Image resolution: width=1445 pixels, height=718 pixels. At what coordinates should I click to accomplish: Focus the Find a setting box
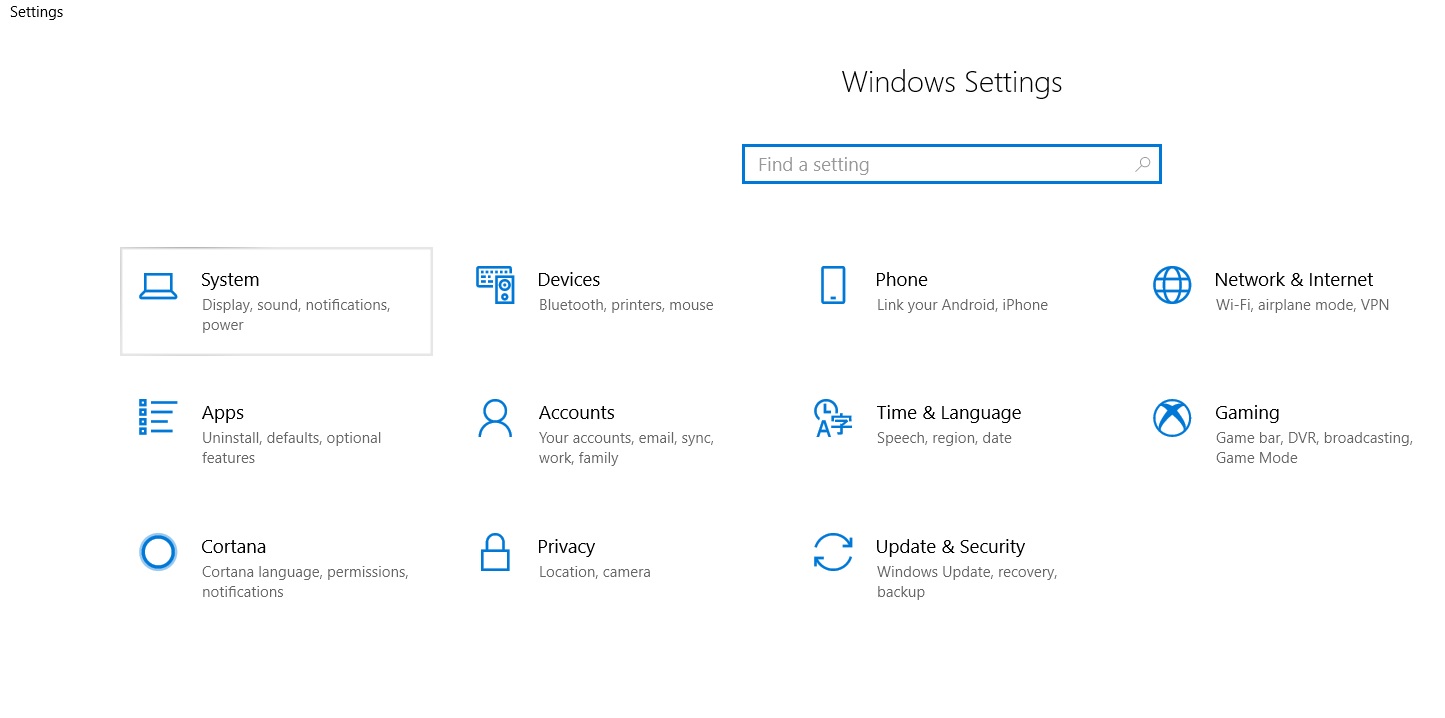[951, 165]
